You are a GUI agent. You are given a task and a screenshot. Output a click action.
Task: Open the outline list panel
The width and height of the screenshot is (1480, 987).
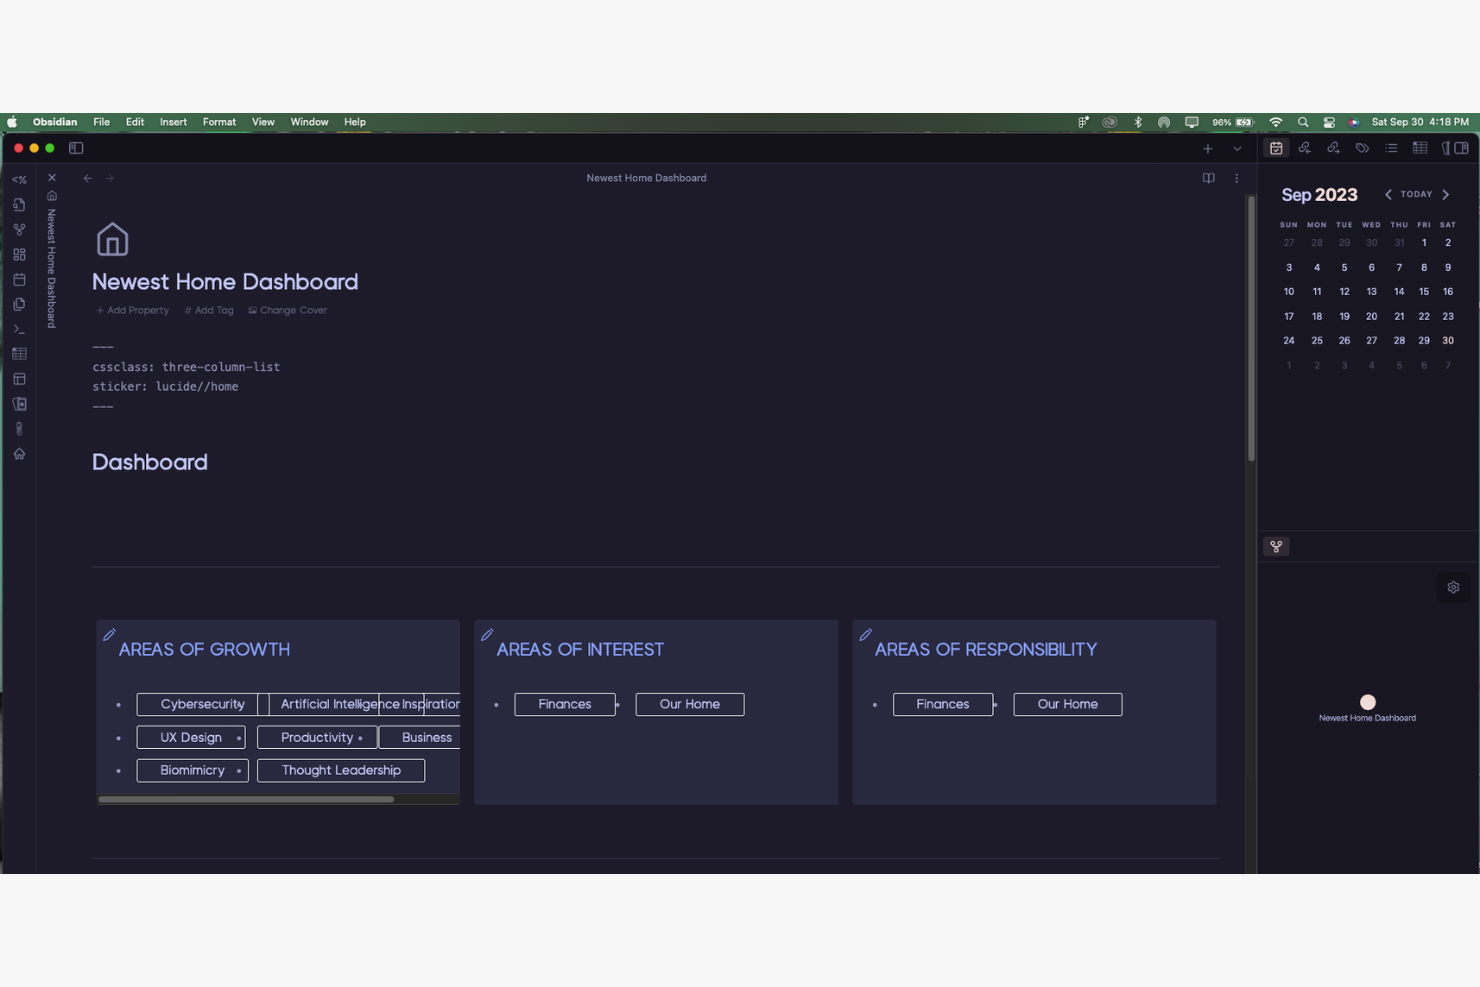pyautogui.click(x=1391, y=148)
